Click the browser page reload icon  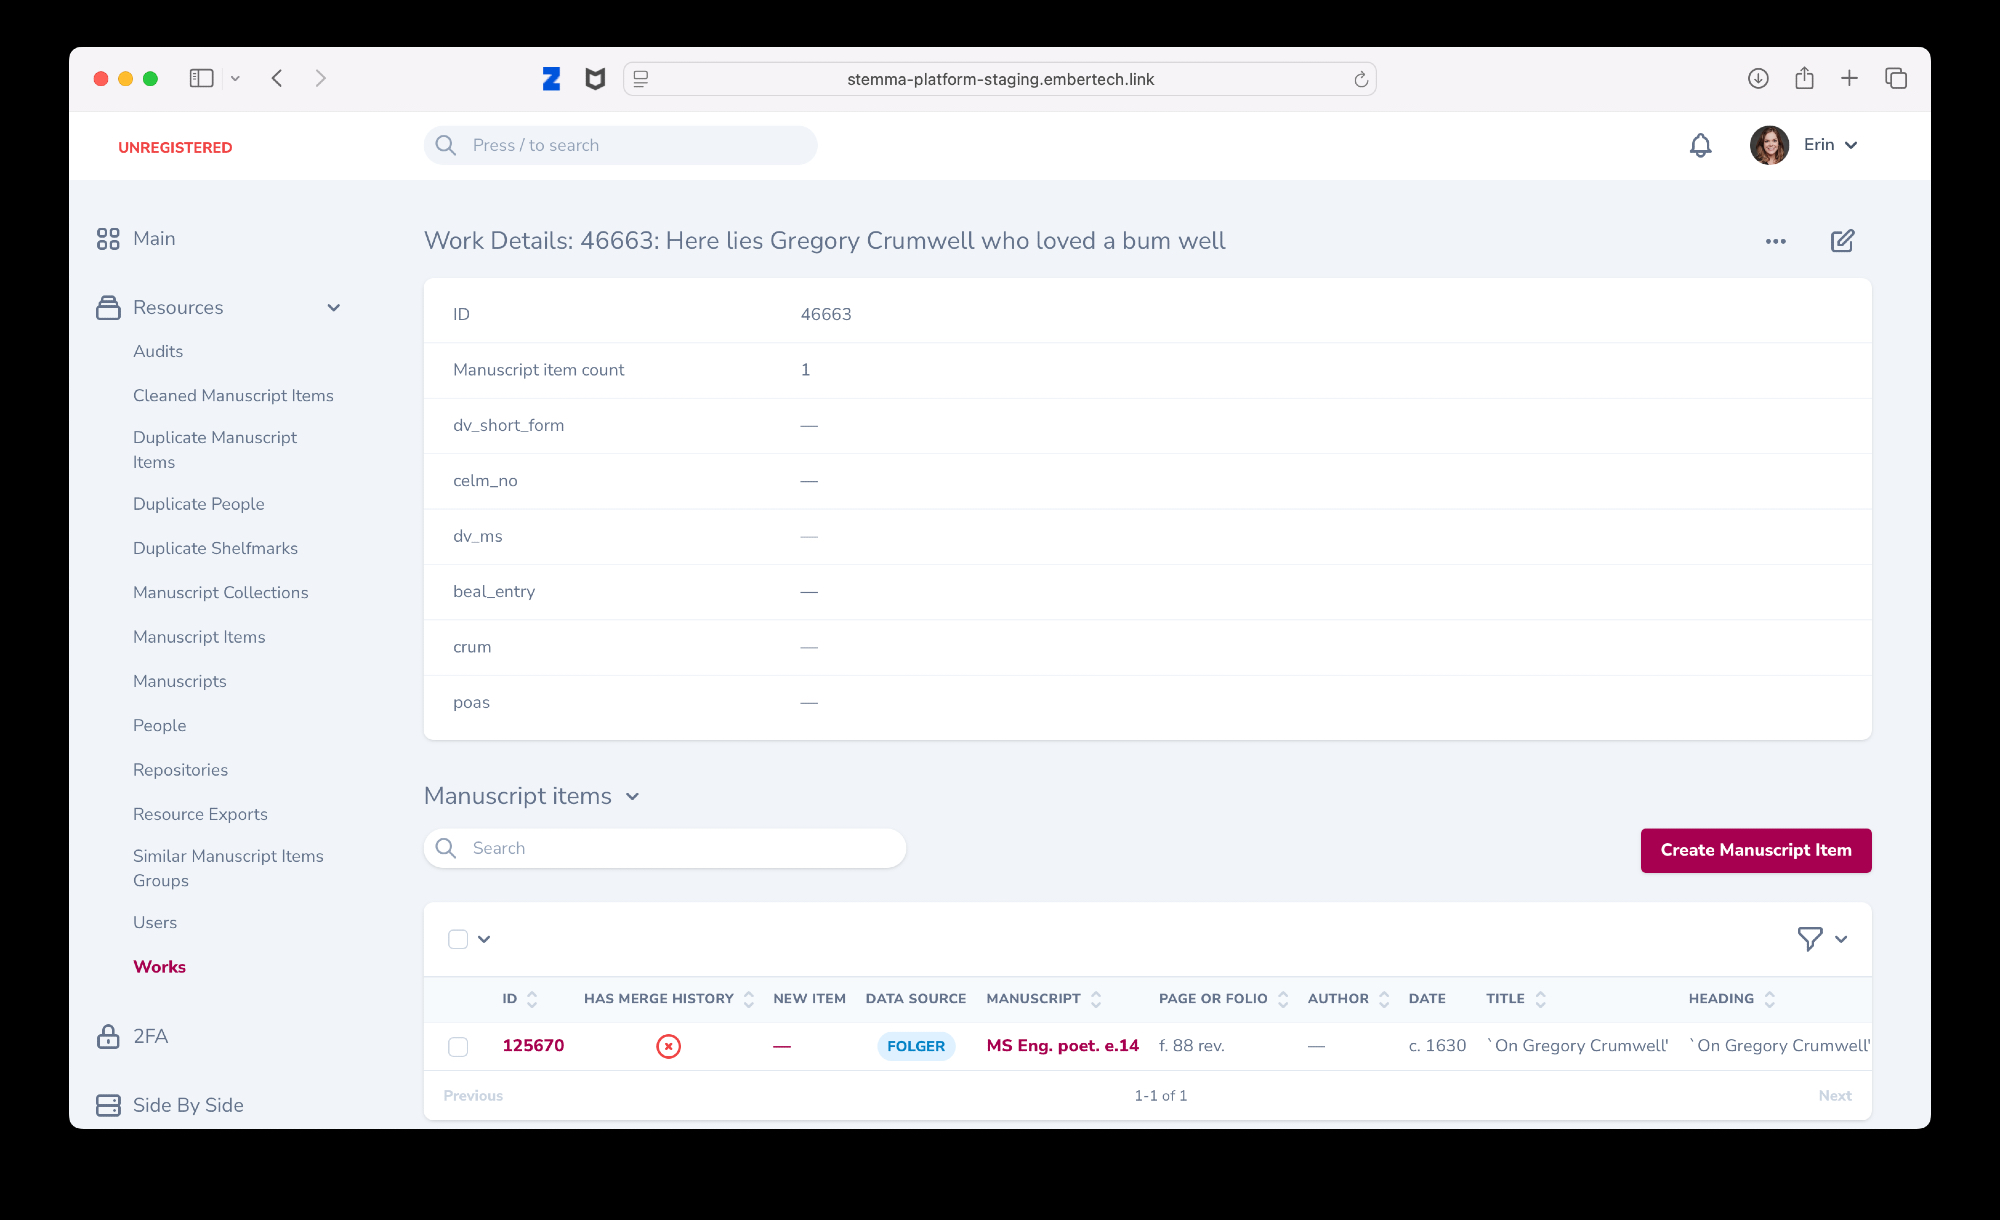coord(1360,79)
